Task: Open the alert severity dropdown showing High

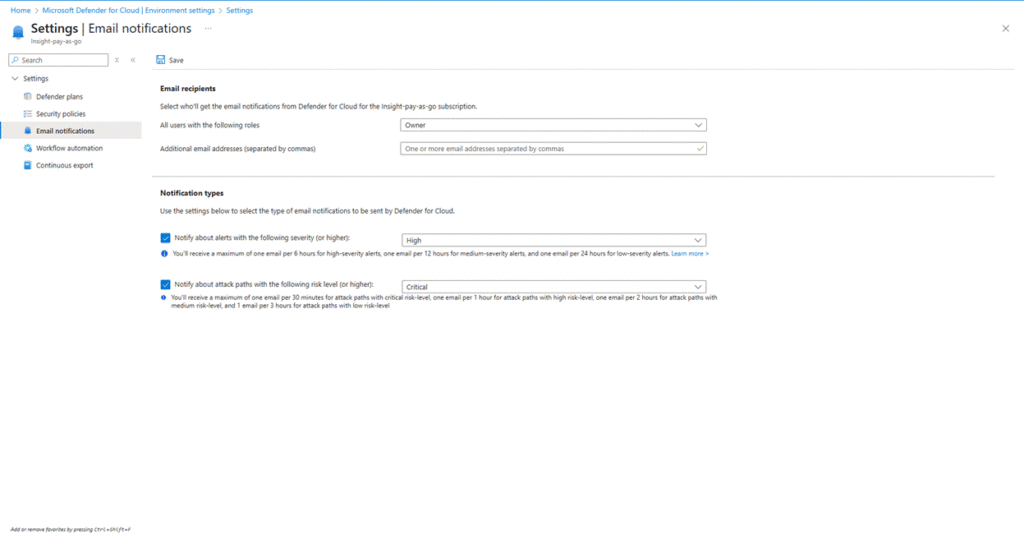Action: 553,240
